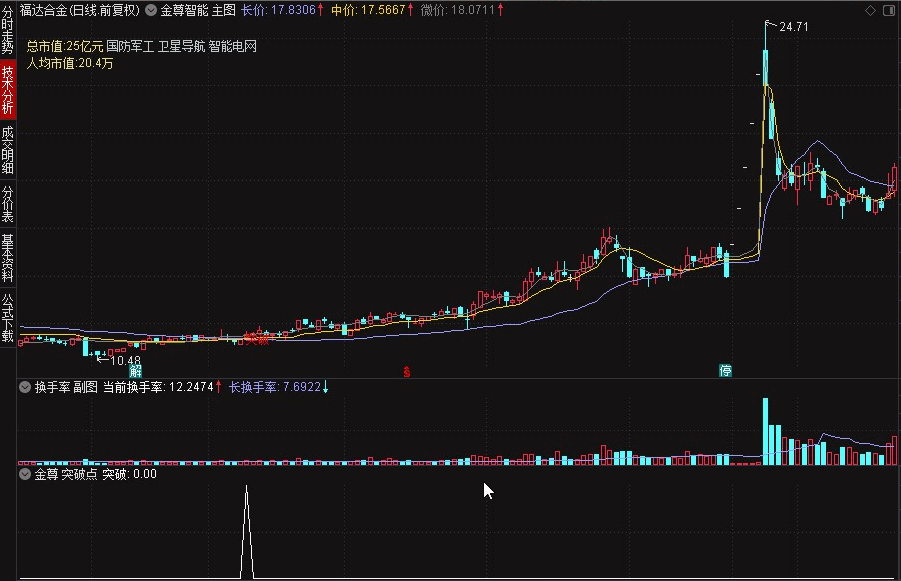Click the red 突破 signal on the chart
Screen dimensions: 901x581
(257, 339)
